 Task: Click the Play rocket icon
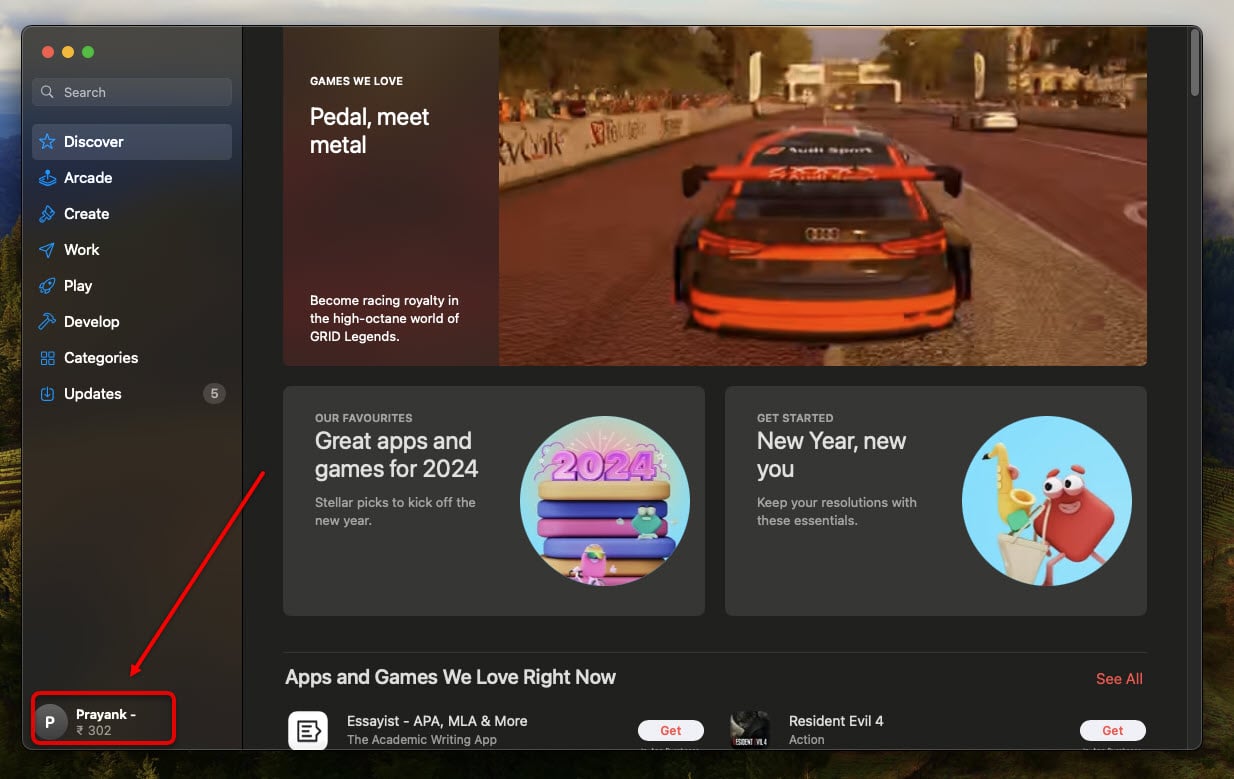click(47, 286)
